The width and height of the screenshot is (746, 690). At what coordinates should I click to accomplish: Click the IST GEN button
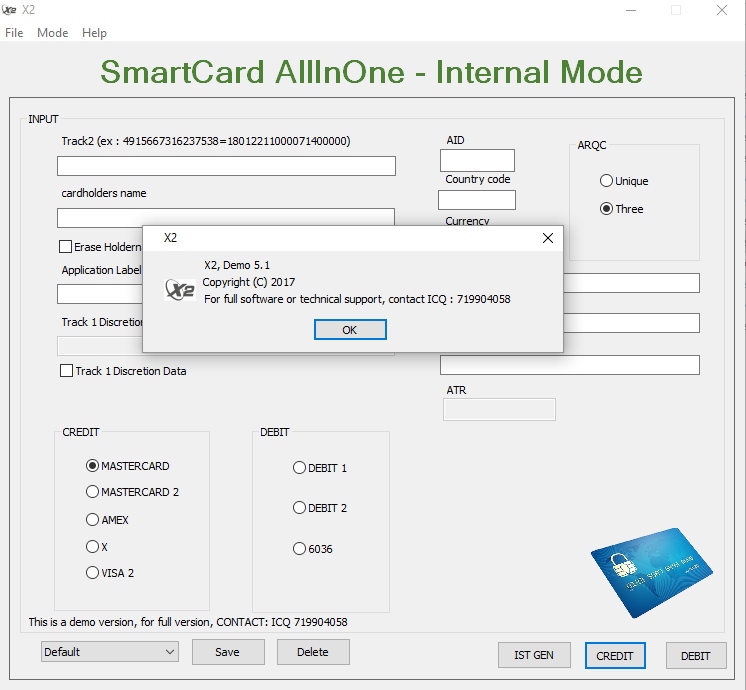coord(534,655)
